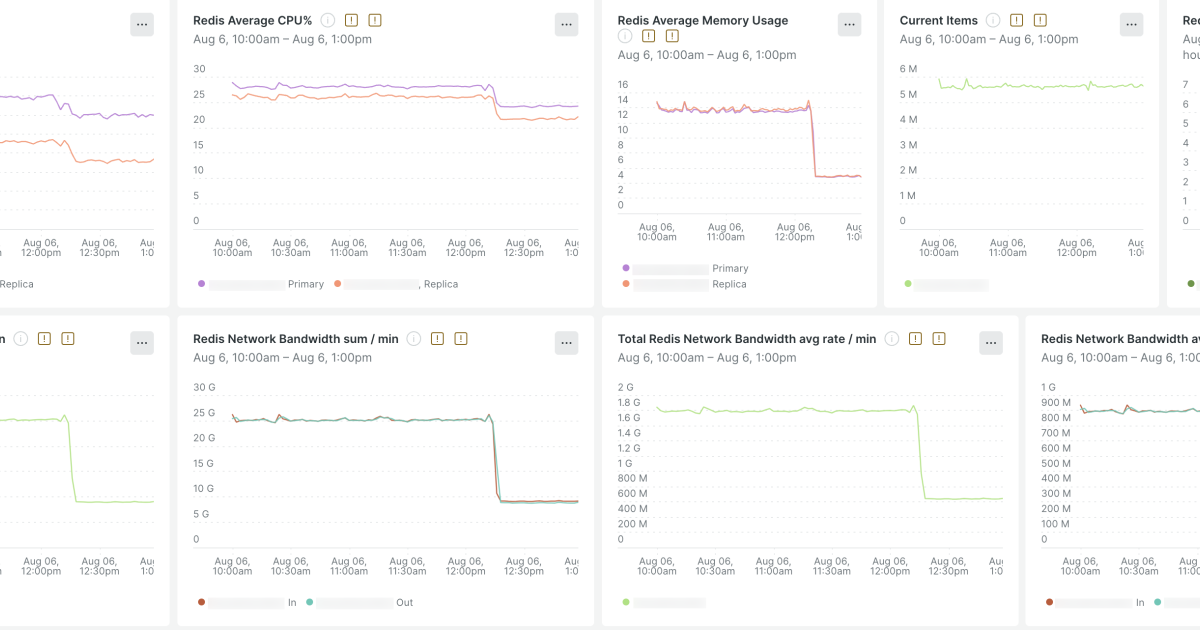Click info icon on Total Redis Network Bandwidth

point(891,339)
